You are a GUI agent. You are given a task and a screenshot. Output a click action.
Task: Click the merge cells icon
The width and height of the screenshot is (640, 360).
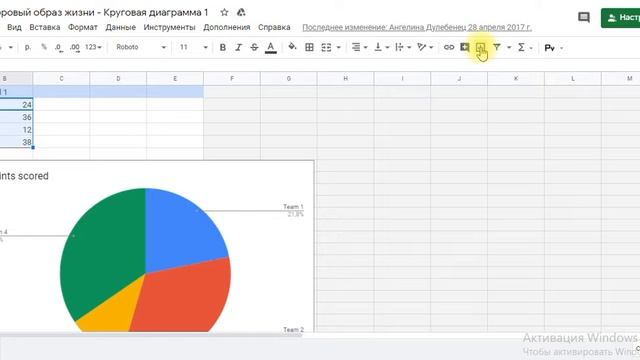point(326,47)
